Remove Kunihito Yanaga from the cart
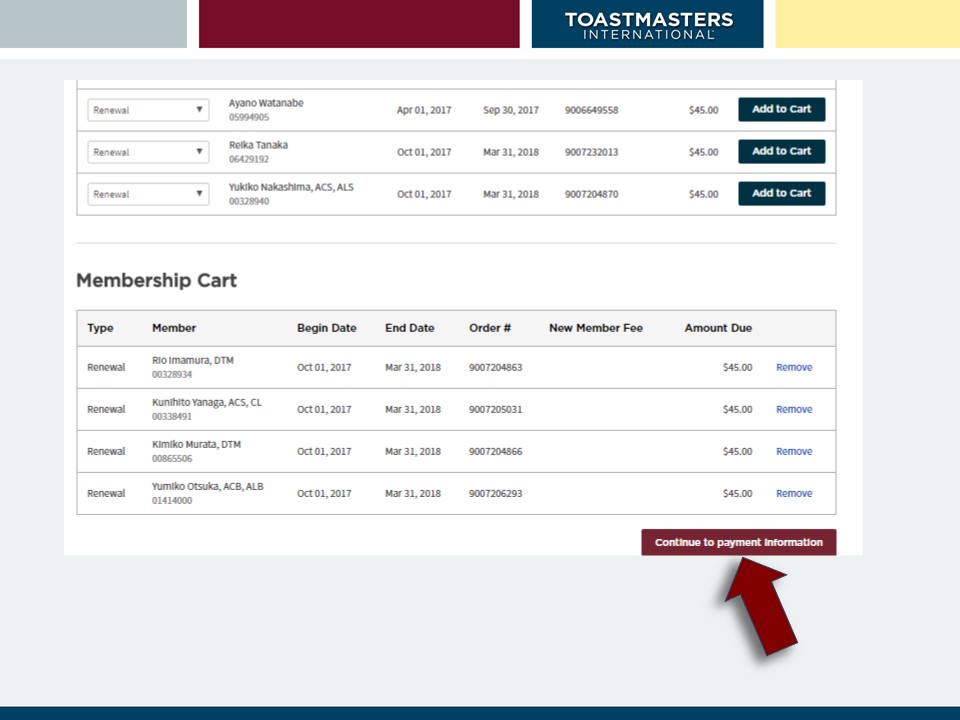Viewport: 960px width, 720px height. [x=793, y=409]
